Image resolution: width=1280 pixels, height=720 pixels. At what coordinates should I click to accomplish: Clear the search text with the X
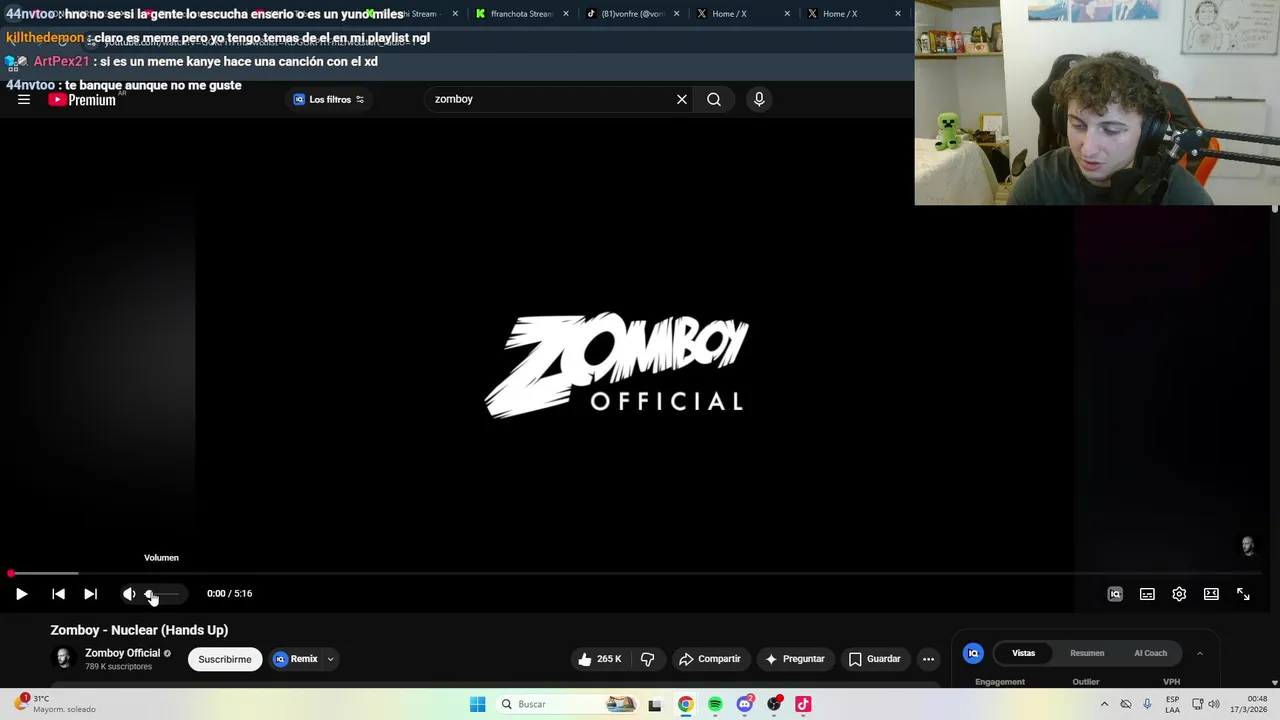[x=682, y=99]
